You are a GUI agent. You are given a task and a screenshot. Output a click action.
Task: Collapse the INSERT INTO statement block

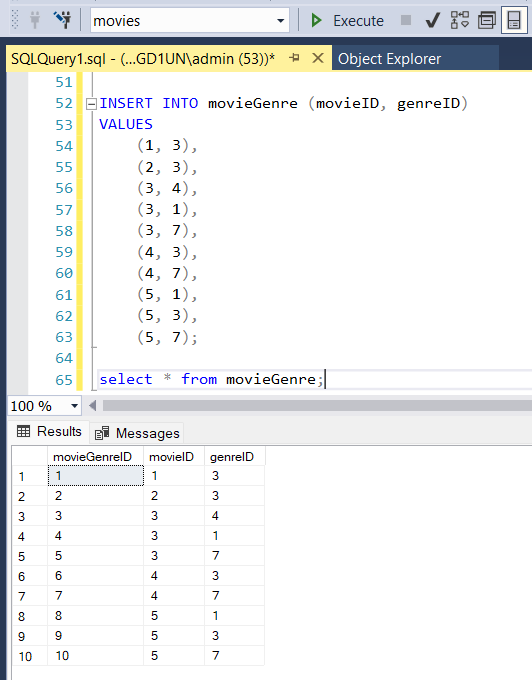91,104
